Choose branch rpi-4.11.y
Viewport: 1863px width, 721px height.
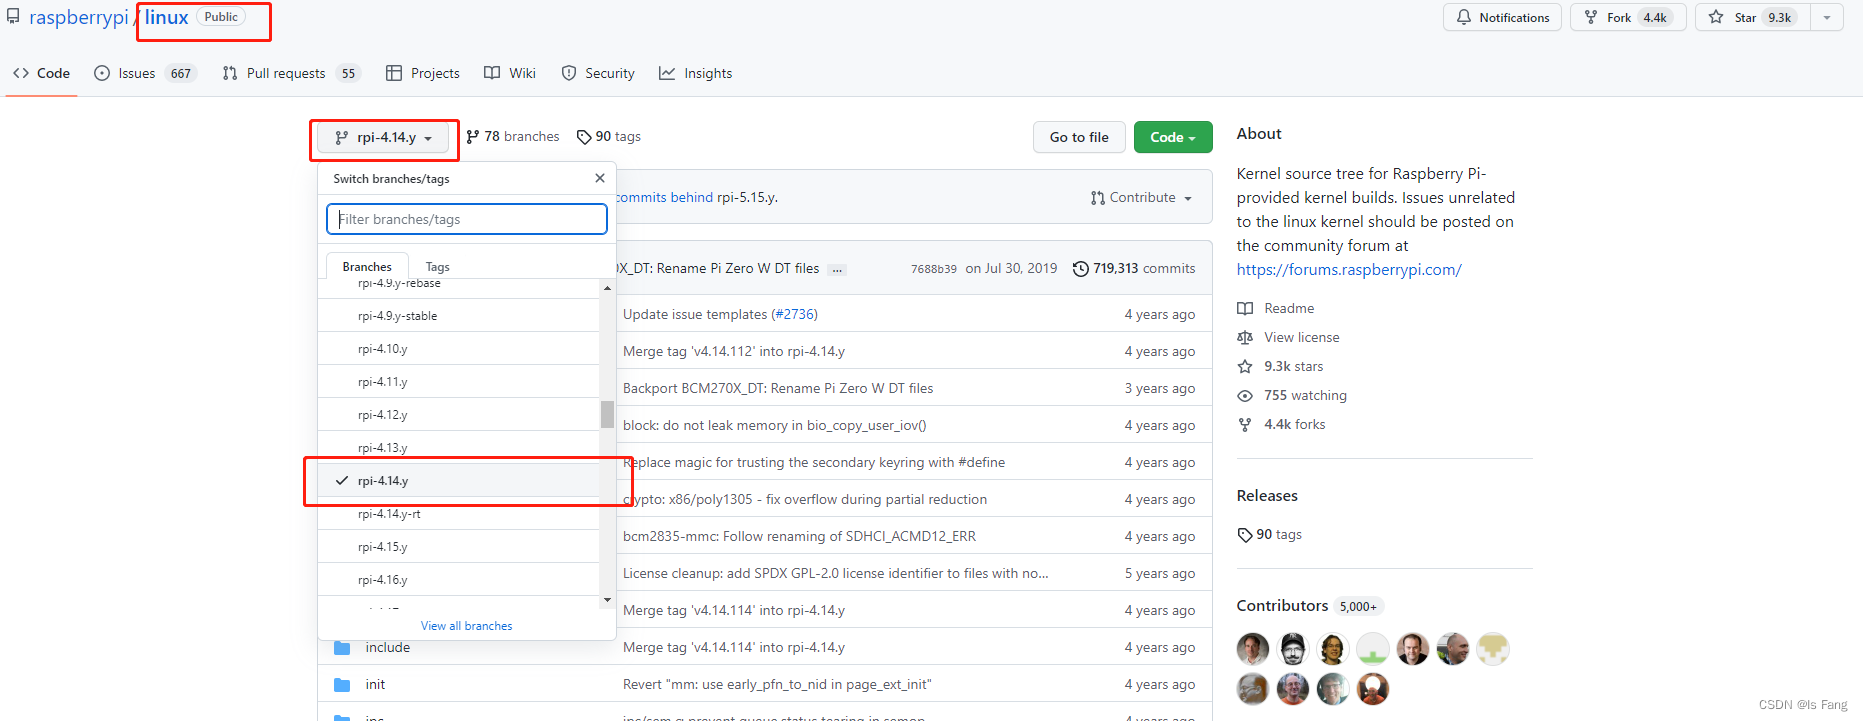pyautogui.click(x=459, y=382)
